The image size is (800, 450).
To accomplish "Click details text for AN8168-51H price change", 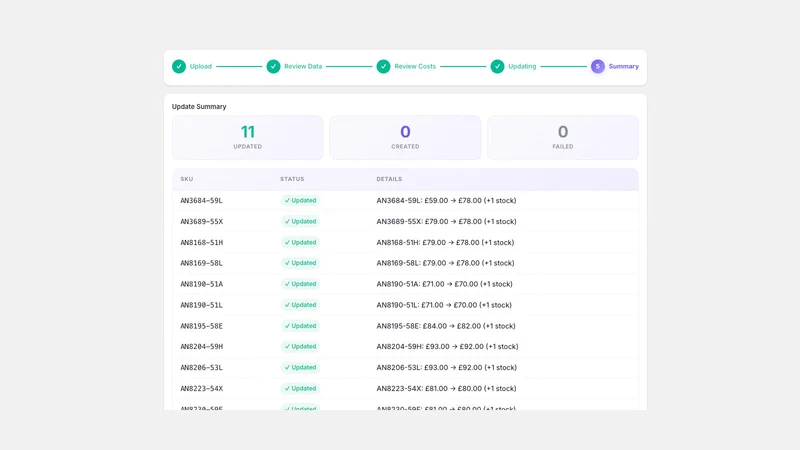I will (445, 242).
